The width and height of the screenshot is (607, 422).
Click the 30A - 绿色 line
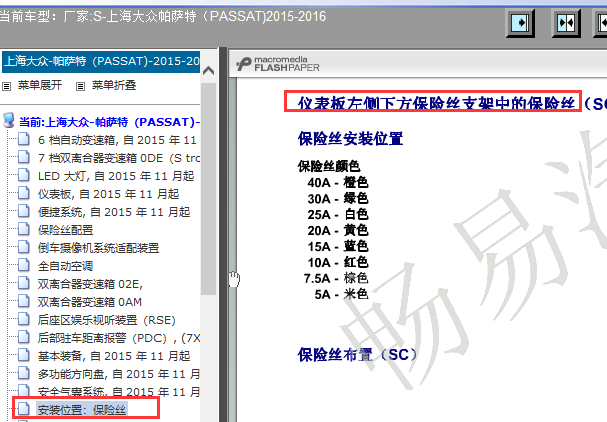pyautogui.click(x=338, y=199)
